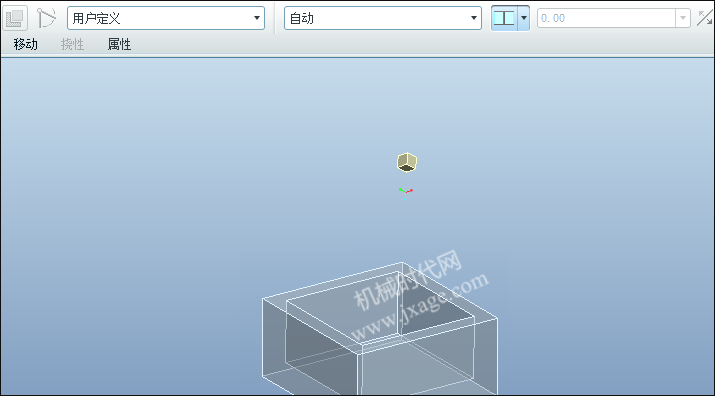Click the interface placement icon at toolbar start
The image size is (715, 396).
coord(15,18)
